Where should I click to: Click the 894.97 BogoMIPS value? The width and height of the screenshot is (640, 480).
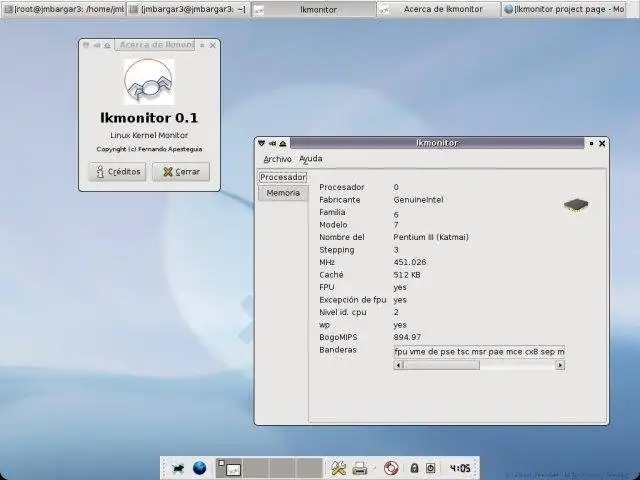coord(407,337)
